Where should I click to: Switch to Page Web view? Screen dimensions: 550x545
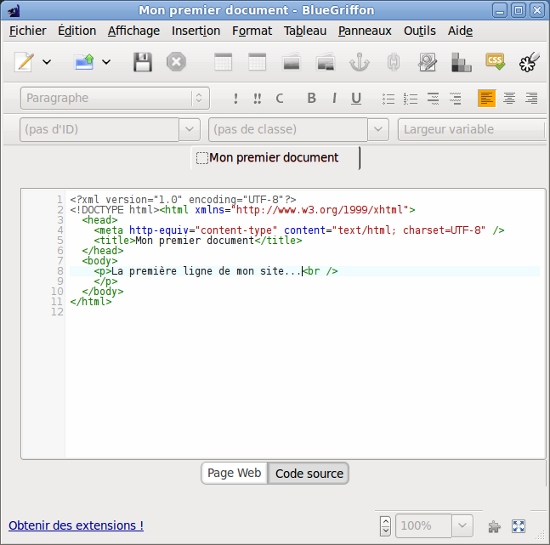tap(234, 473)
